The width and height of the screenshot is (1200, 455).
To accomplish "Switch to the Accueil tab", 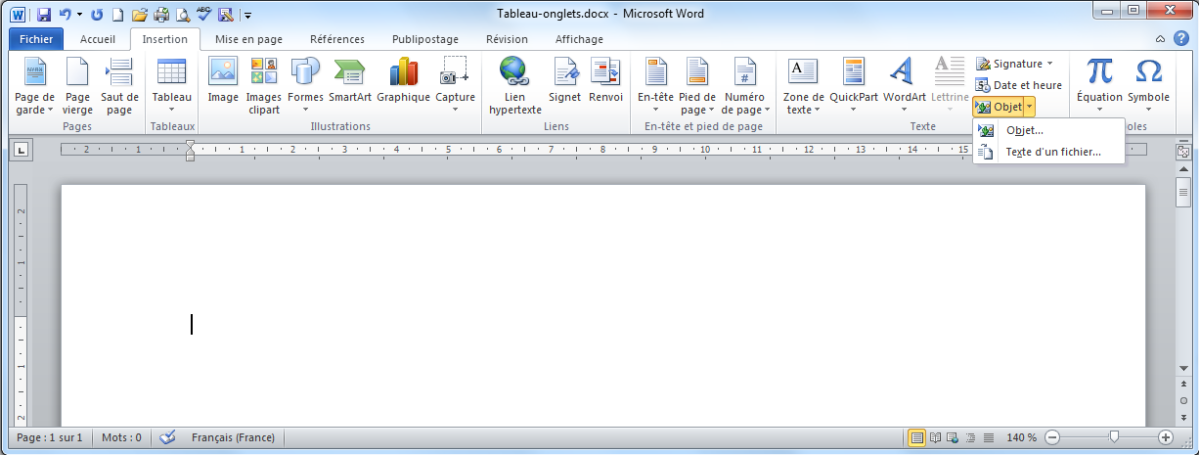I will coord(98,39).
